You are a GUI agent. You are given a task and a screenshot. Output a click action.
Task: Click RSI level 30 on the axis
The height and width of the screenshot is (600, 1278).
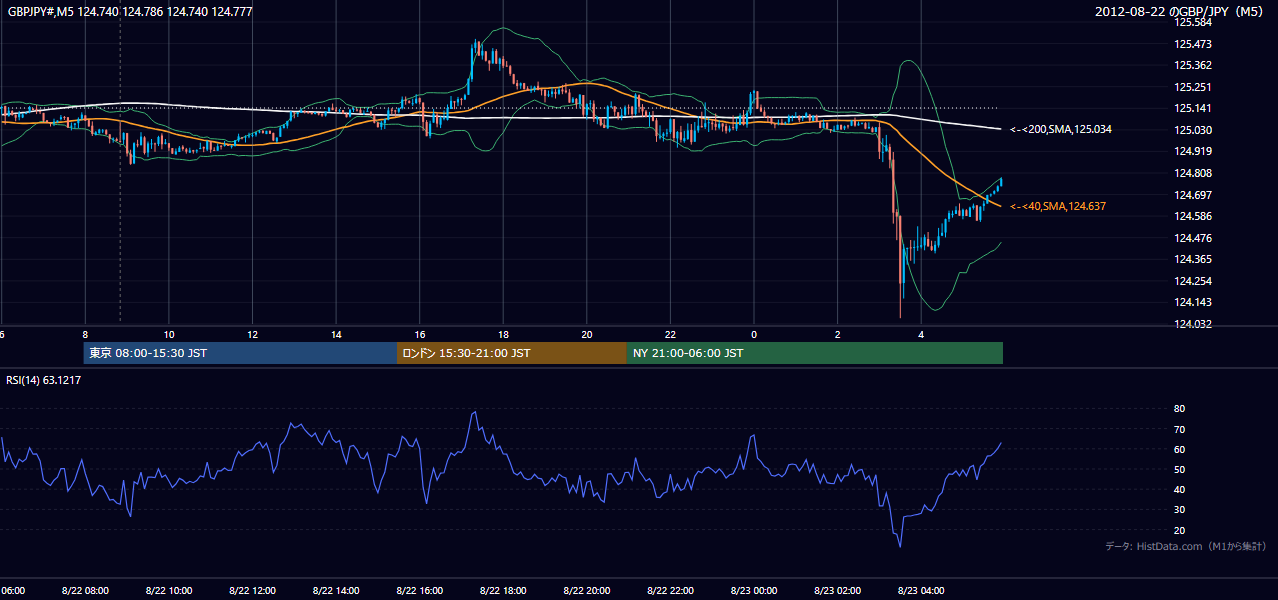coord(1179,510)
